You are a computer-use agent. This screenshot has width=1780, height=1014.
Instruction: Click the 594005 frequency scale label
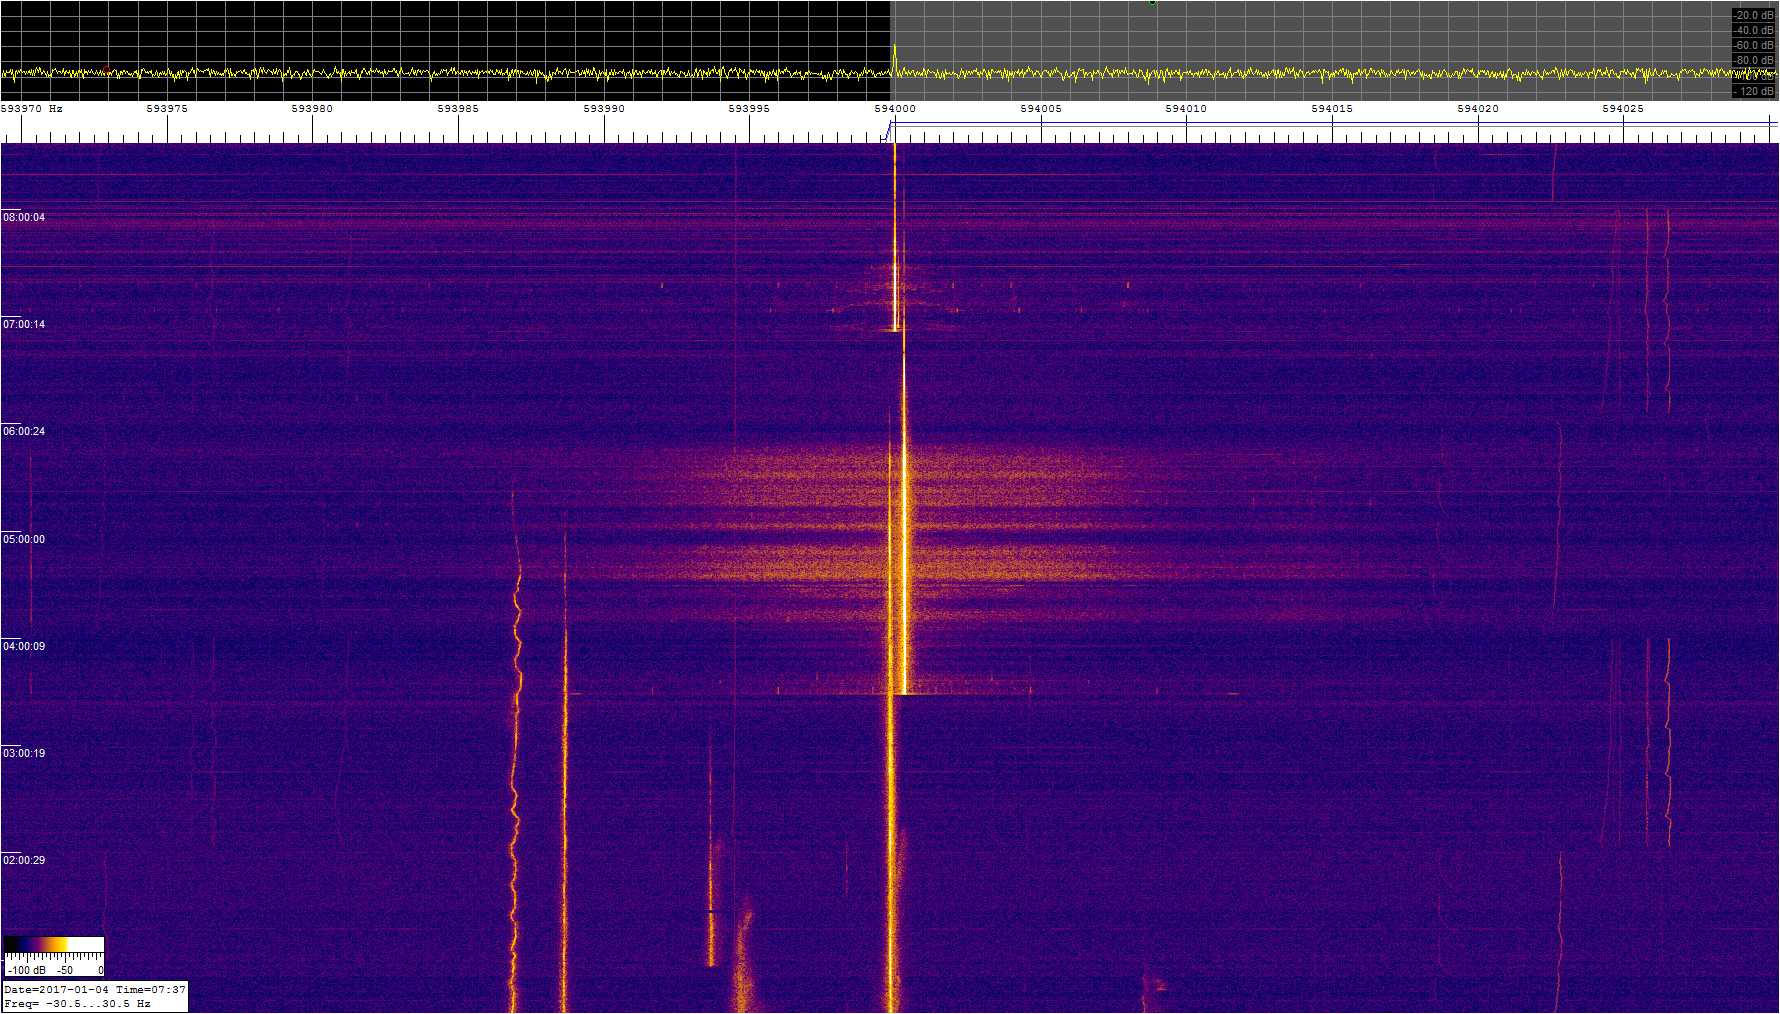coord(1041,108)
